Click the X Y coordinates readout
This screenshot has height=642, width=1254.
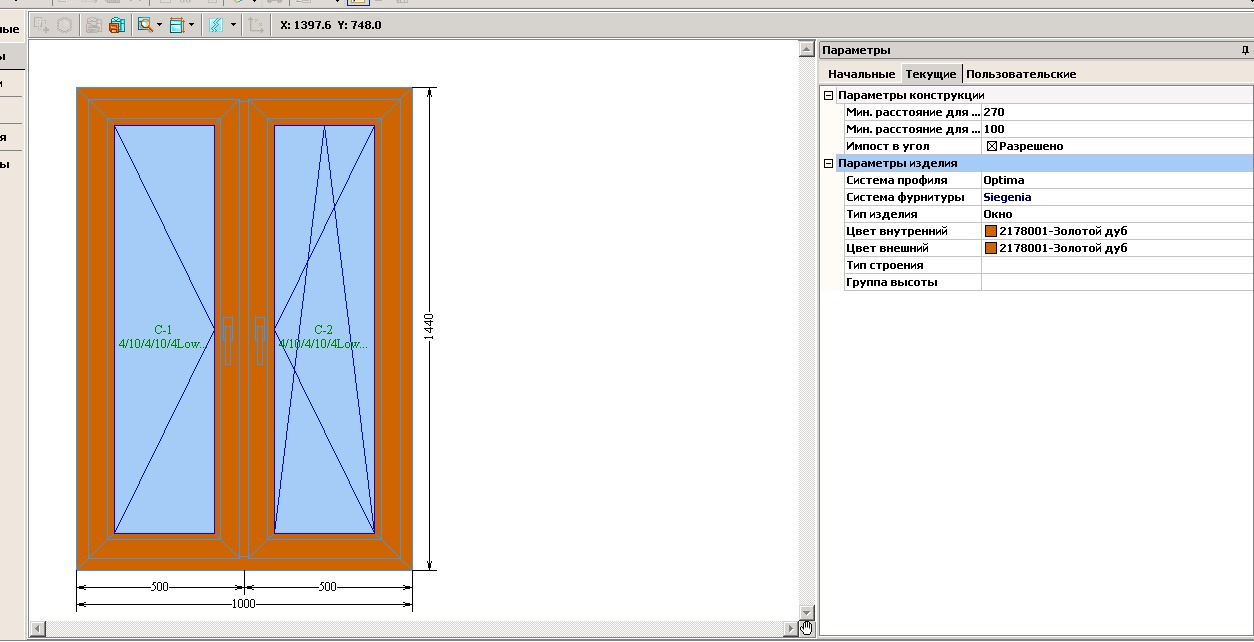(331, 25)
